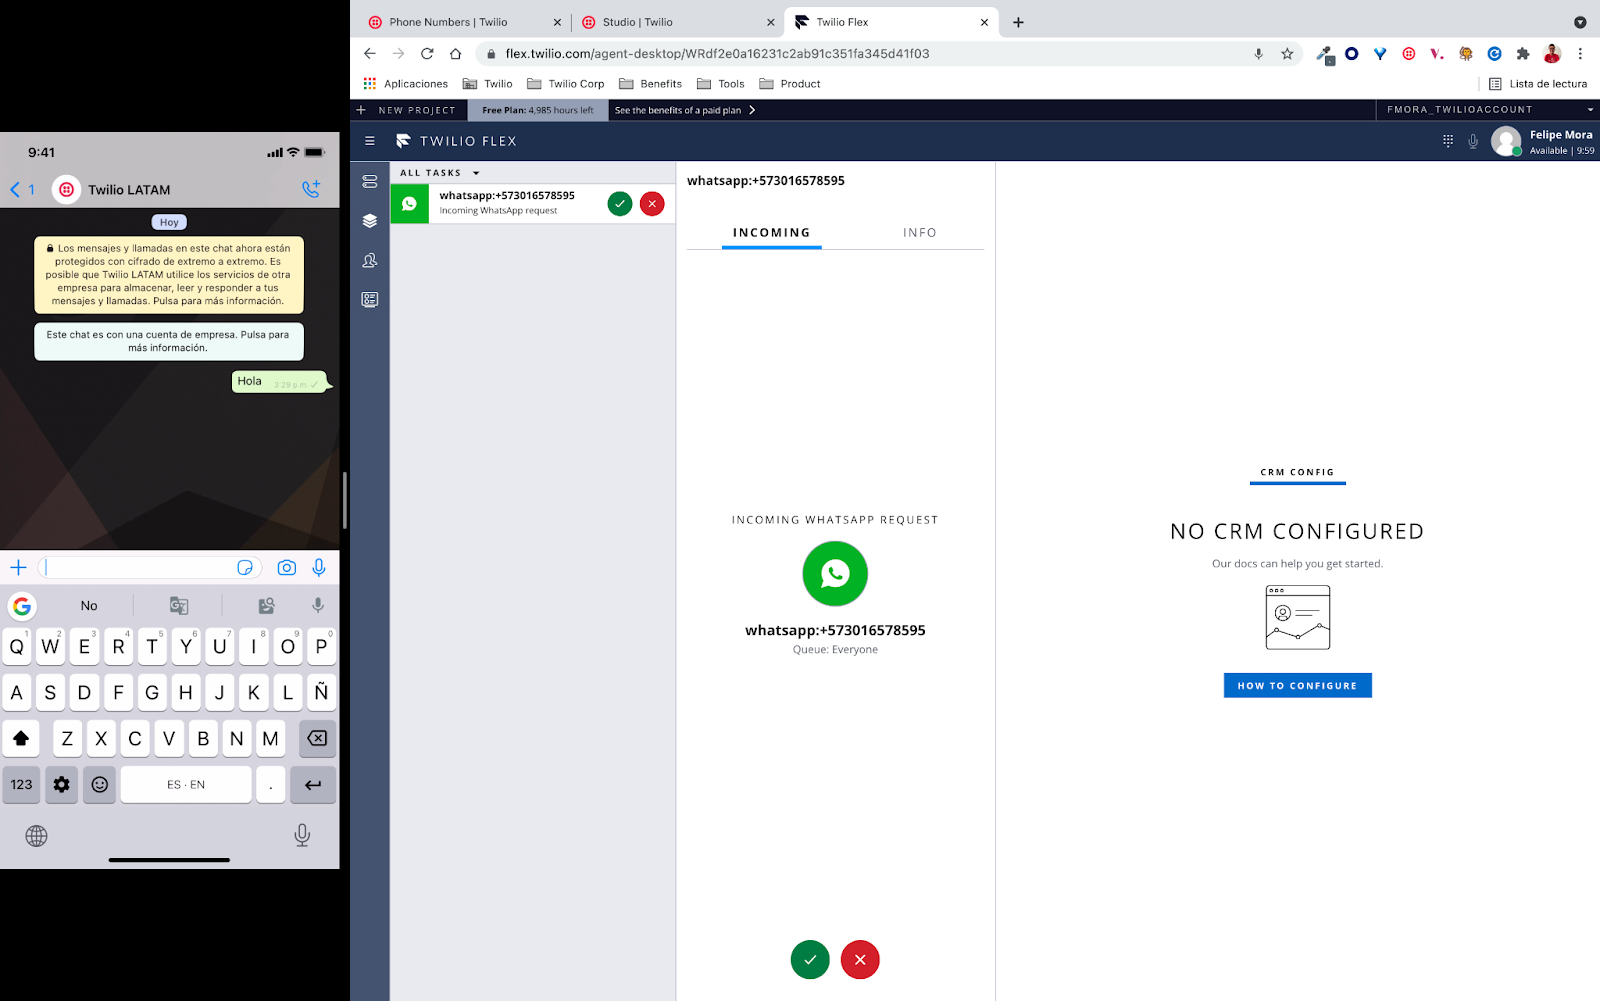Image resolution: width=1600 pixels, height=1001 pixels.
Task: Click the HOW TO CONFIGURE button
Action: click(x=1298, y=685)
